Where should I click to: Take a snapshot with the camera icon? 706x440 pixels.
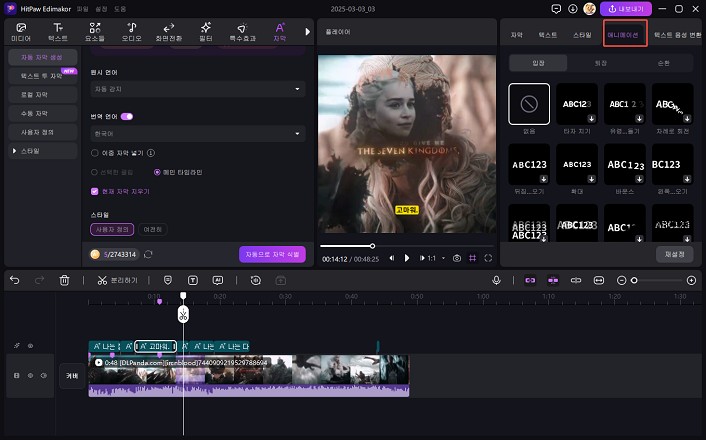457,258
